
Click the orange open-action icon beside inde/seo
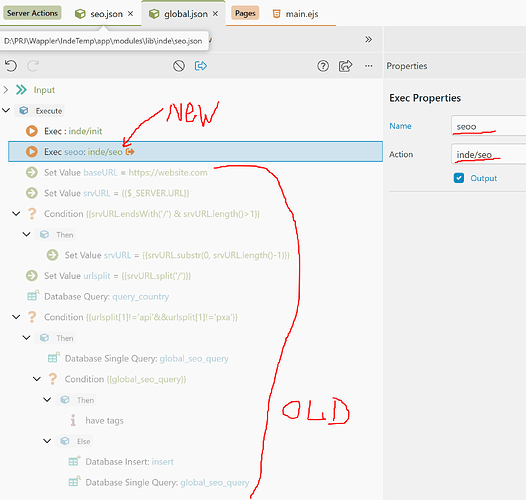pos(130,152)
